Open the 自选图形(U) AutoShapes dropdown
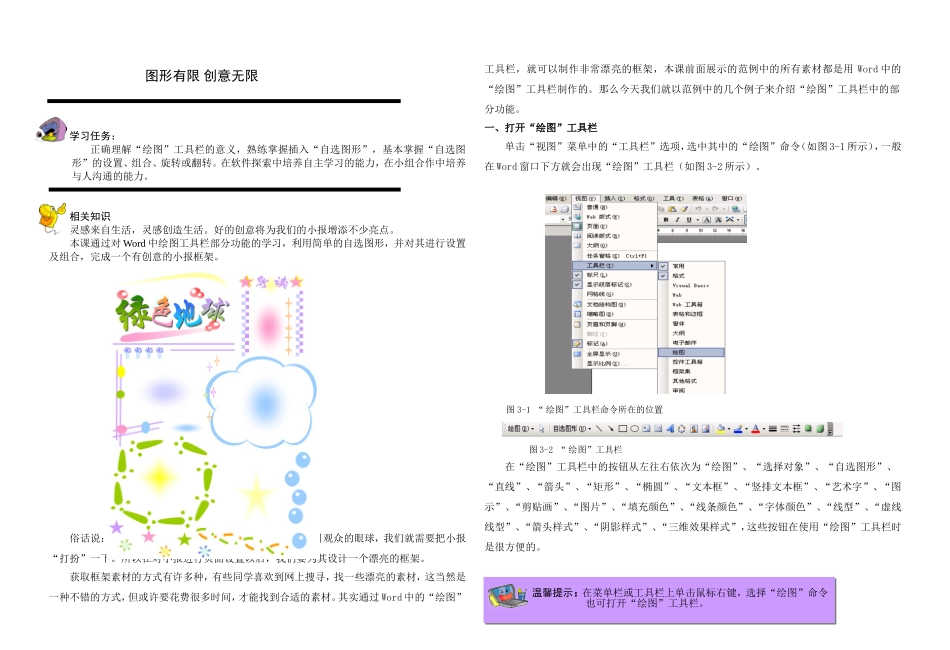This screenshot has width=950, height=650. point(572,429)
